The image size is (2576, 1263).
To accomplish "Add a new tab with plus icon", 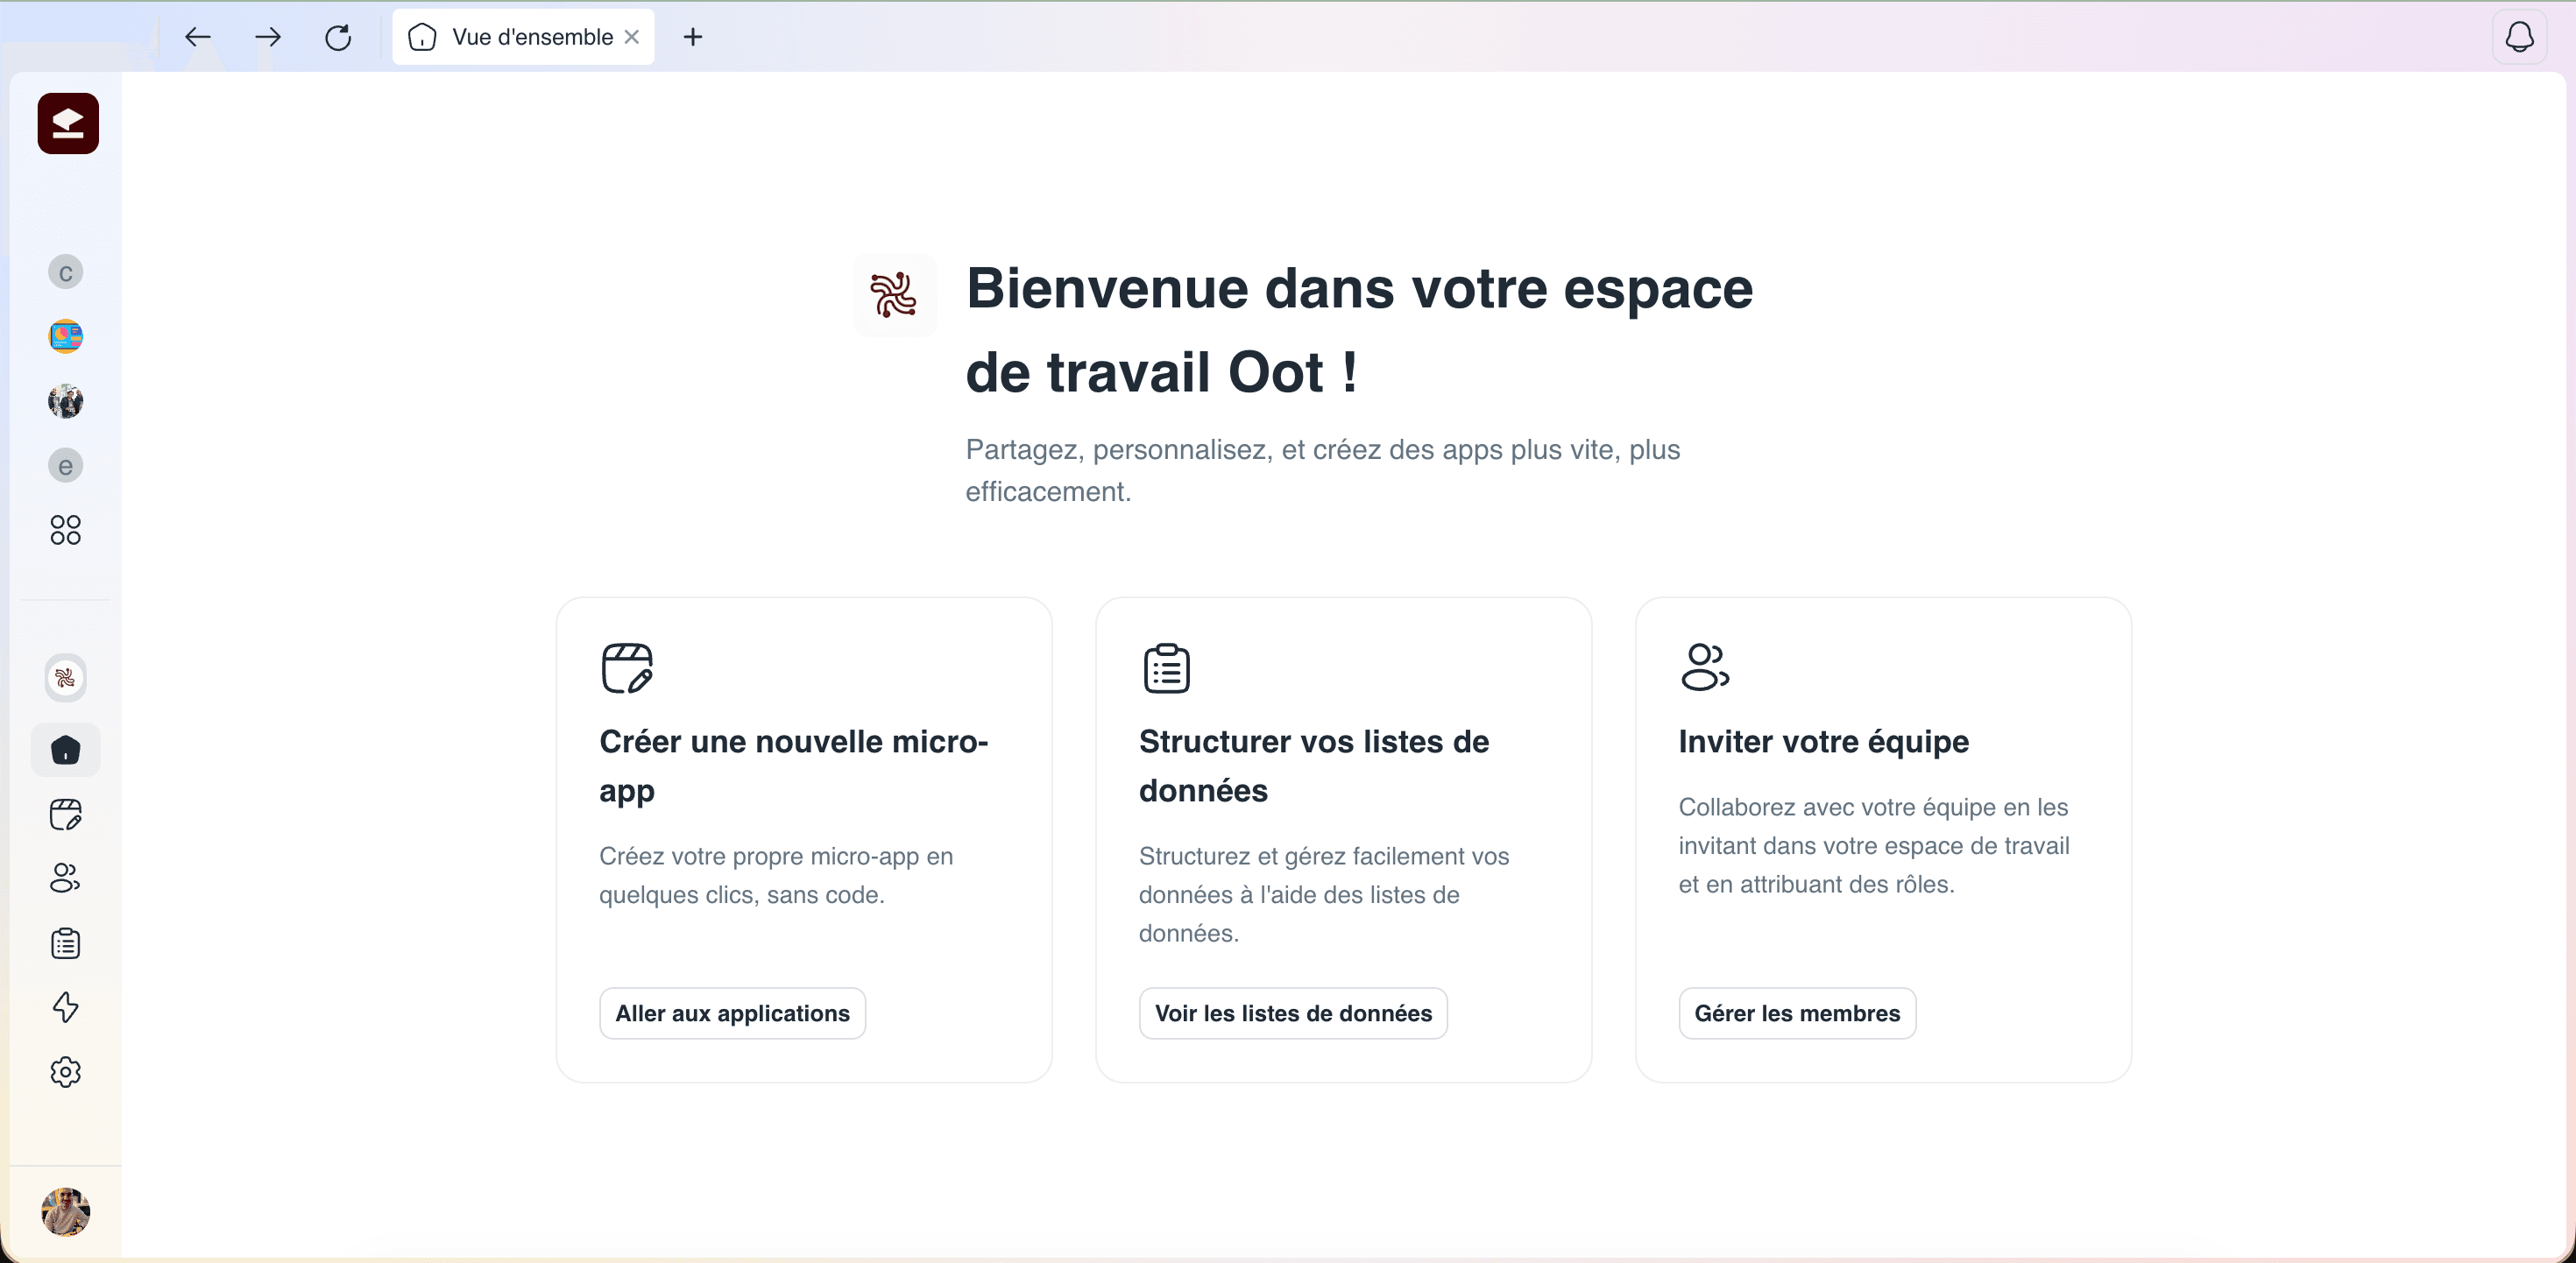I will tap(693, 37).
